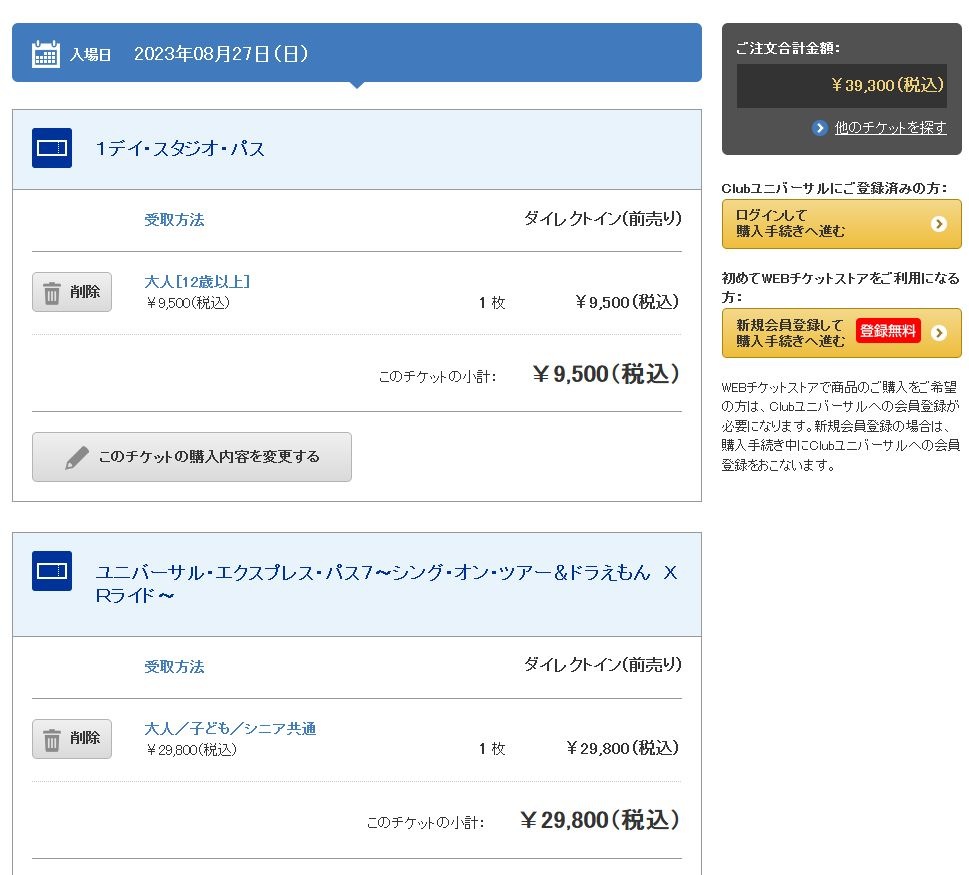This screenshot has width=969, height=875.
Task: Click 新規会員登録して購入手続きへ進む button
Action: tap(841, 333)
